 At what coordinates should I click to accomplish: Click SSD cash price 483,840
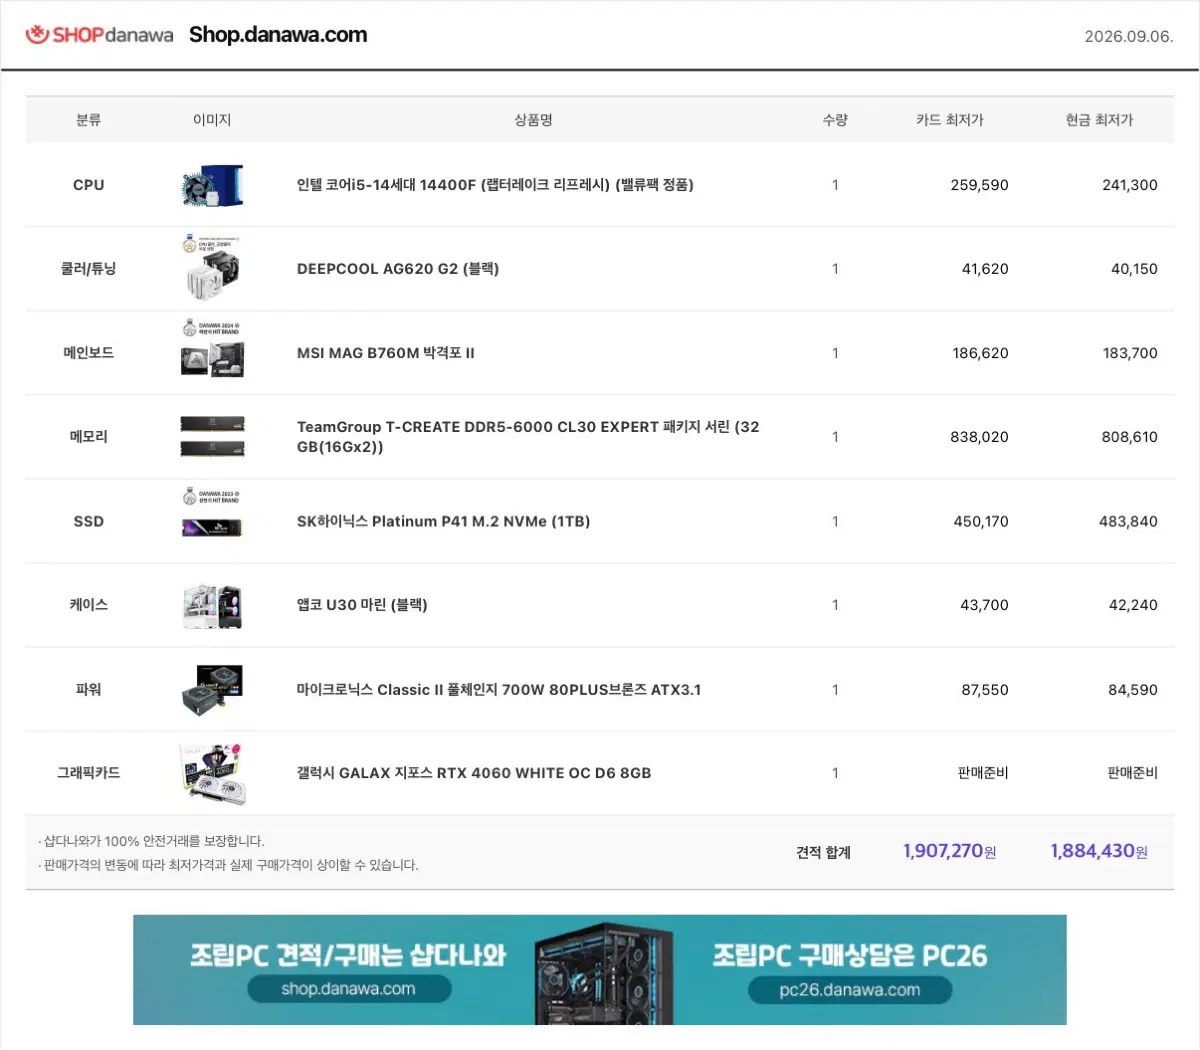click(1128, 521)
